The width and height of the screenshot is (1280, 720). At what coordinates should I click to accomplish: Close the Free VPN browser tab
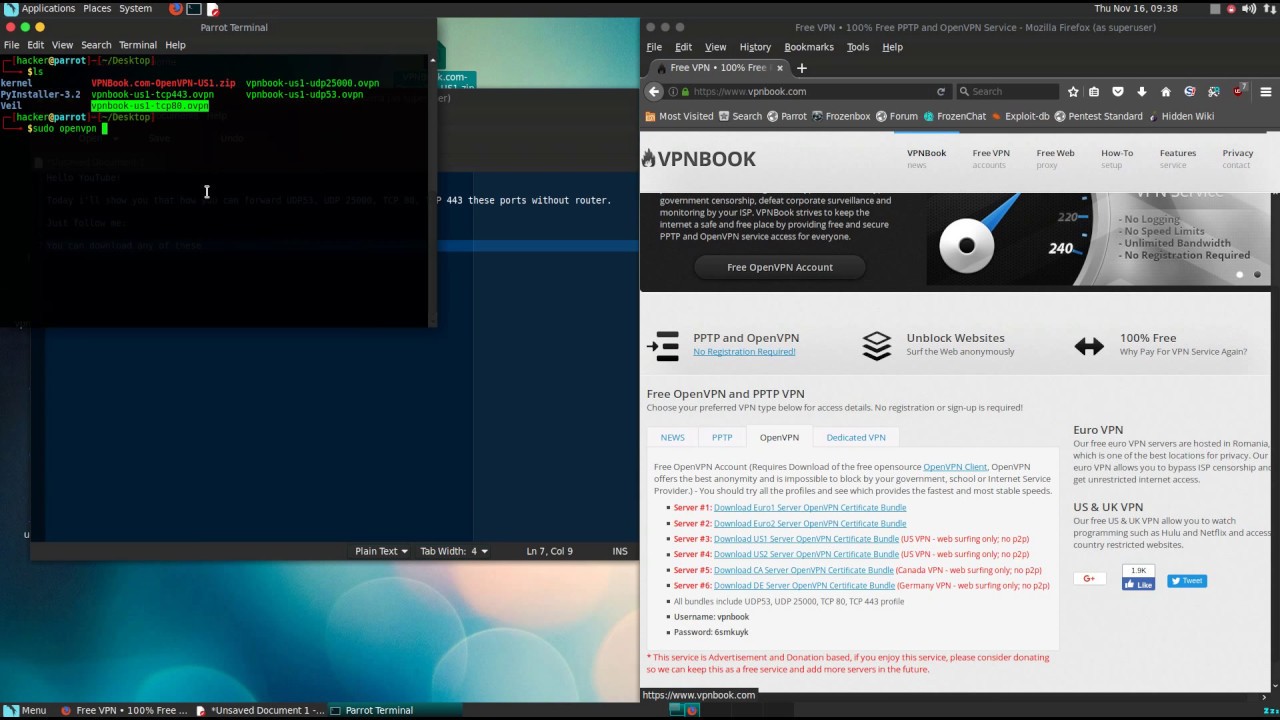(780, 68)
